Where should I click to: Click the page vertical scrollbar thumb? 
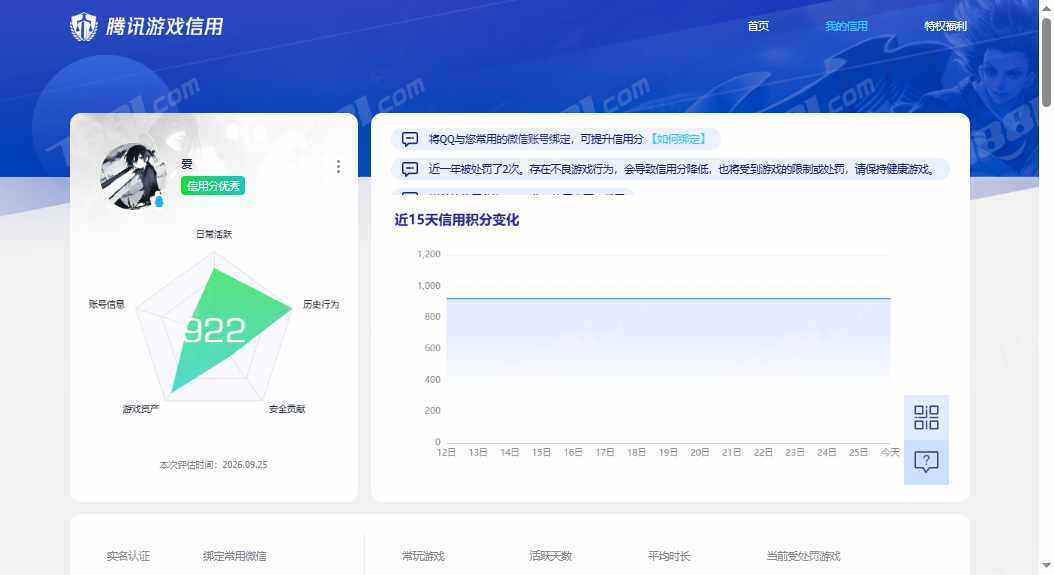coord(1047,62)
